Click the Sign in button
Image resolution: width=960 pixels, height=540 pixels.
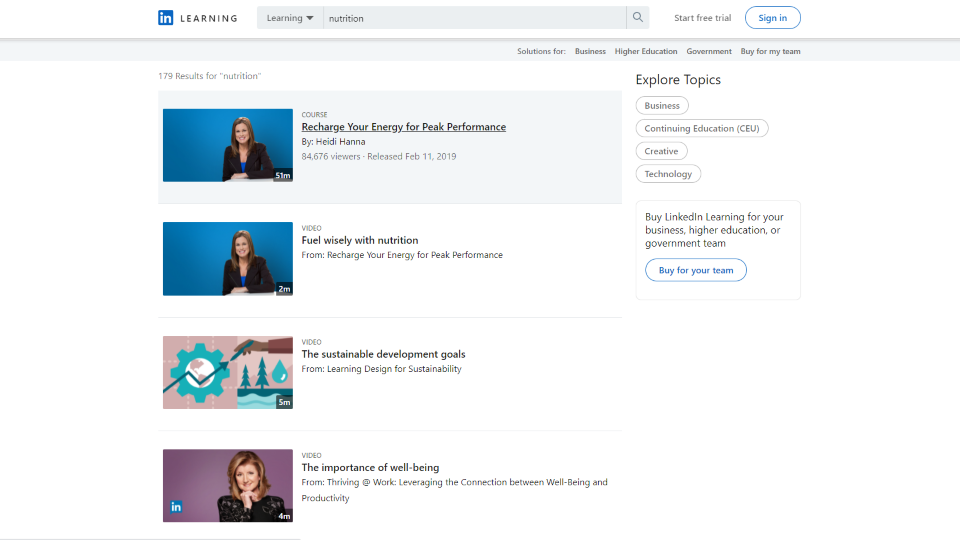pos(773,18)
